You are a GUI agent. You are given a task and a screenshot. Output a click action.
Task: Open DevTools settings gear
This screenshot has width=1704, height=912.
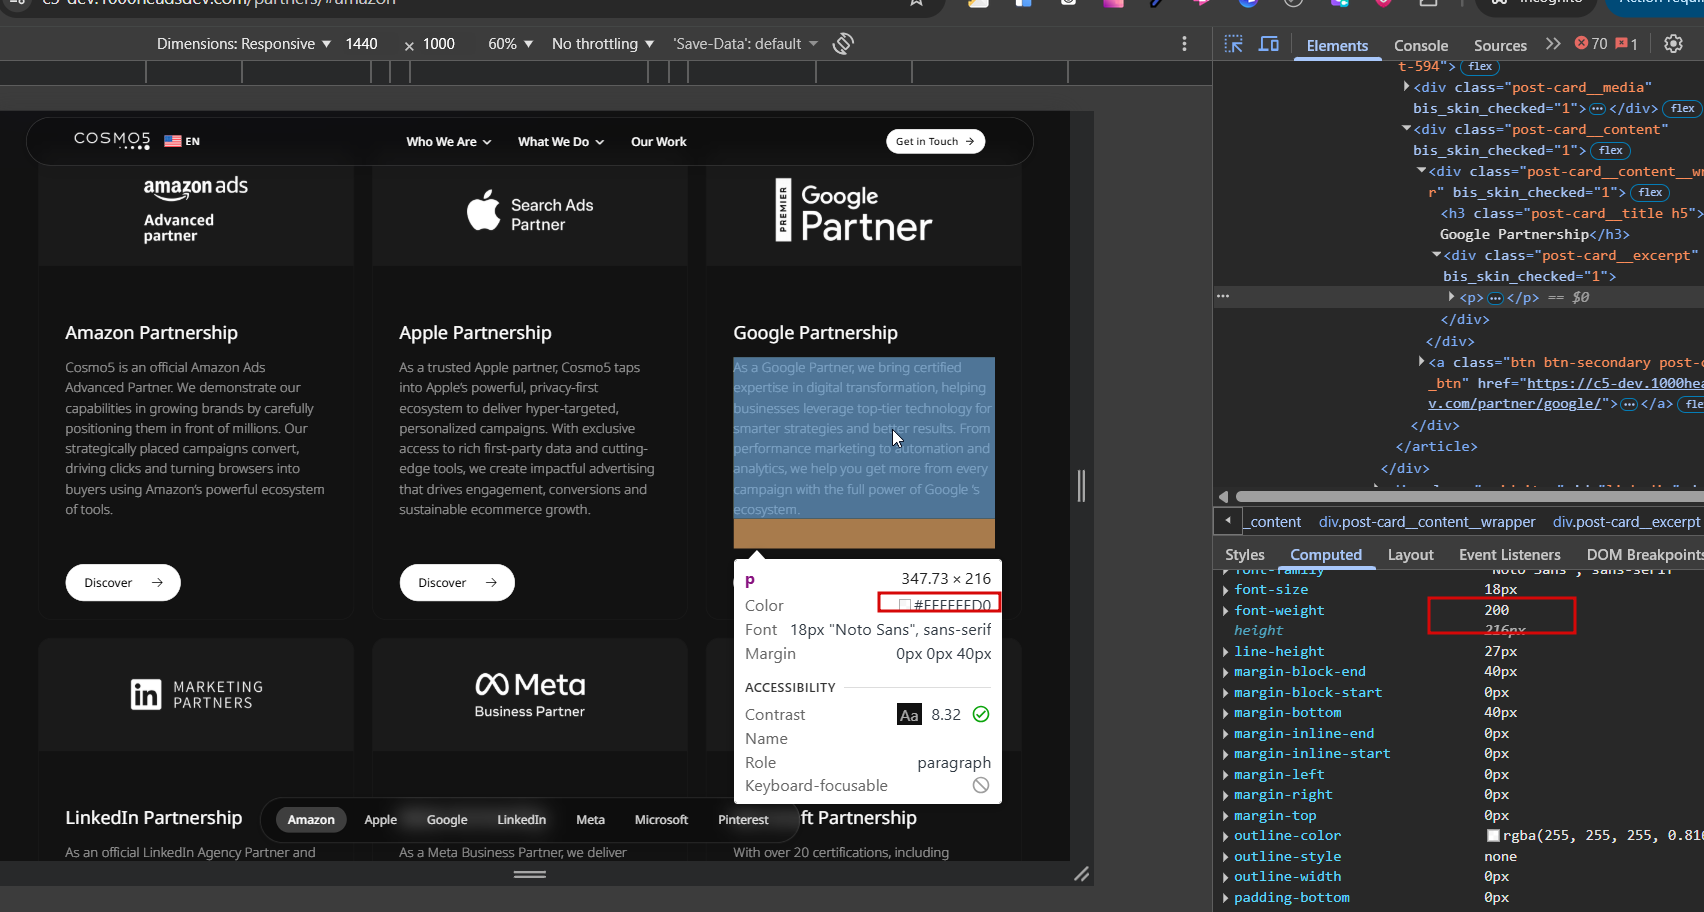click(1673, 44)
